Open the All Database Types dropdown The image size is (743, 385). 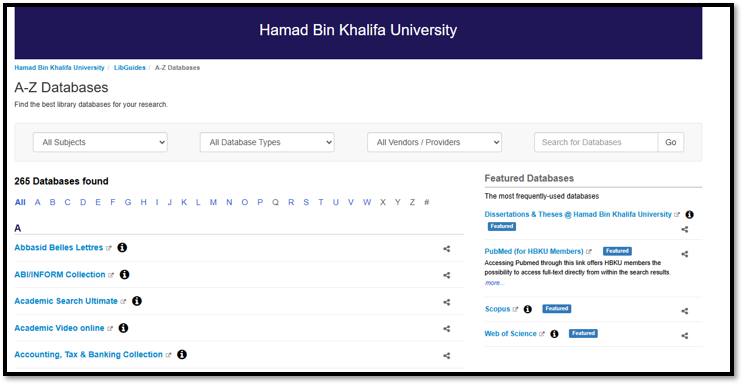267,142
